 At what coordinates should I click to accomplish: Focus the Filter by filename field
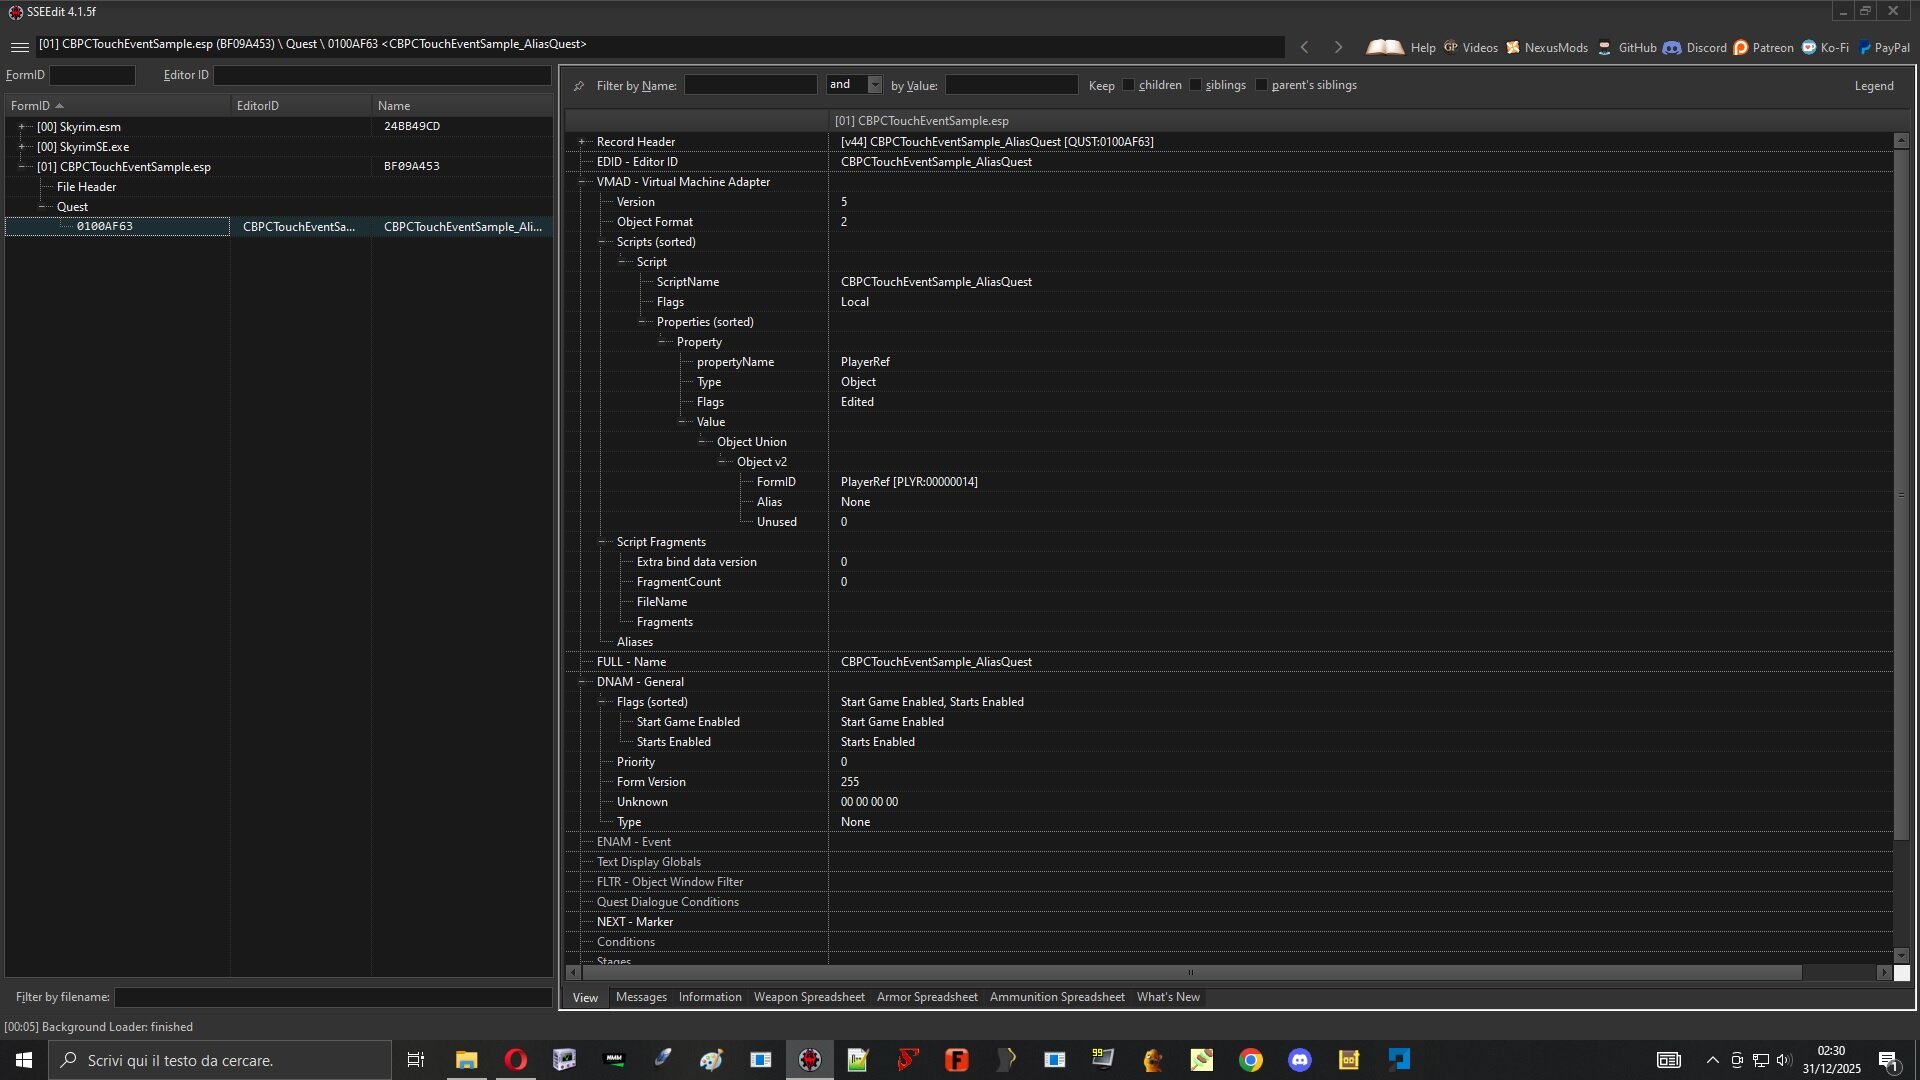(x=333, y=997)
